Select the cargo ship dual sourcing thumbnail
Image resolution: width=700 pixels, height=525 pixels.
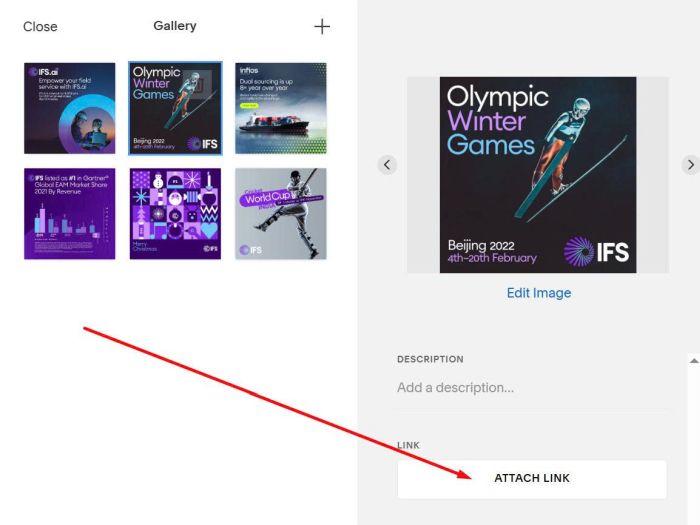pos(281,108)
